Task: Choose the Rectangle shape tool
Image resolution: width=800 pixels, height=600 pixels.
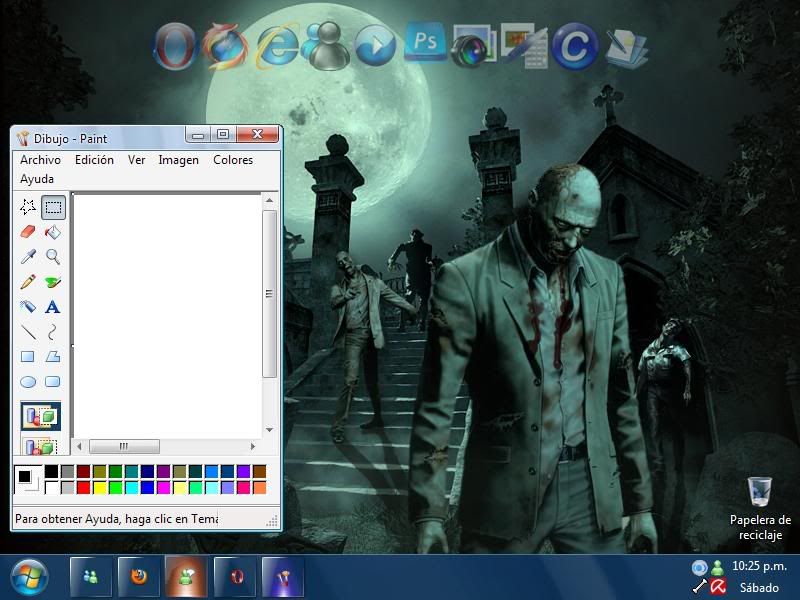Action: (28, 357)
